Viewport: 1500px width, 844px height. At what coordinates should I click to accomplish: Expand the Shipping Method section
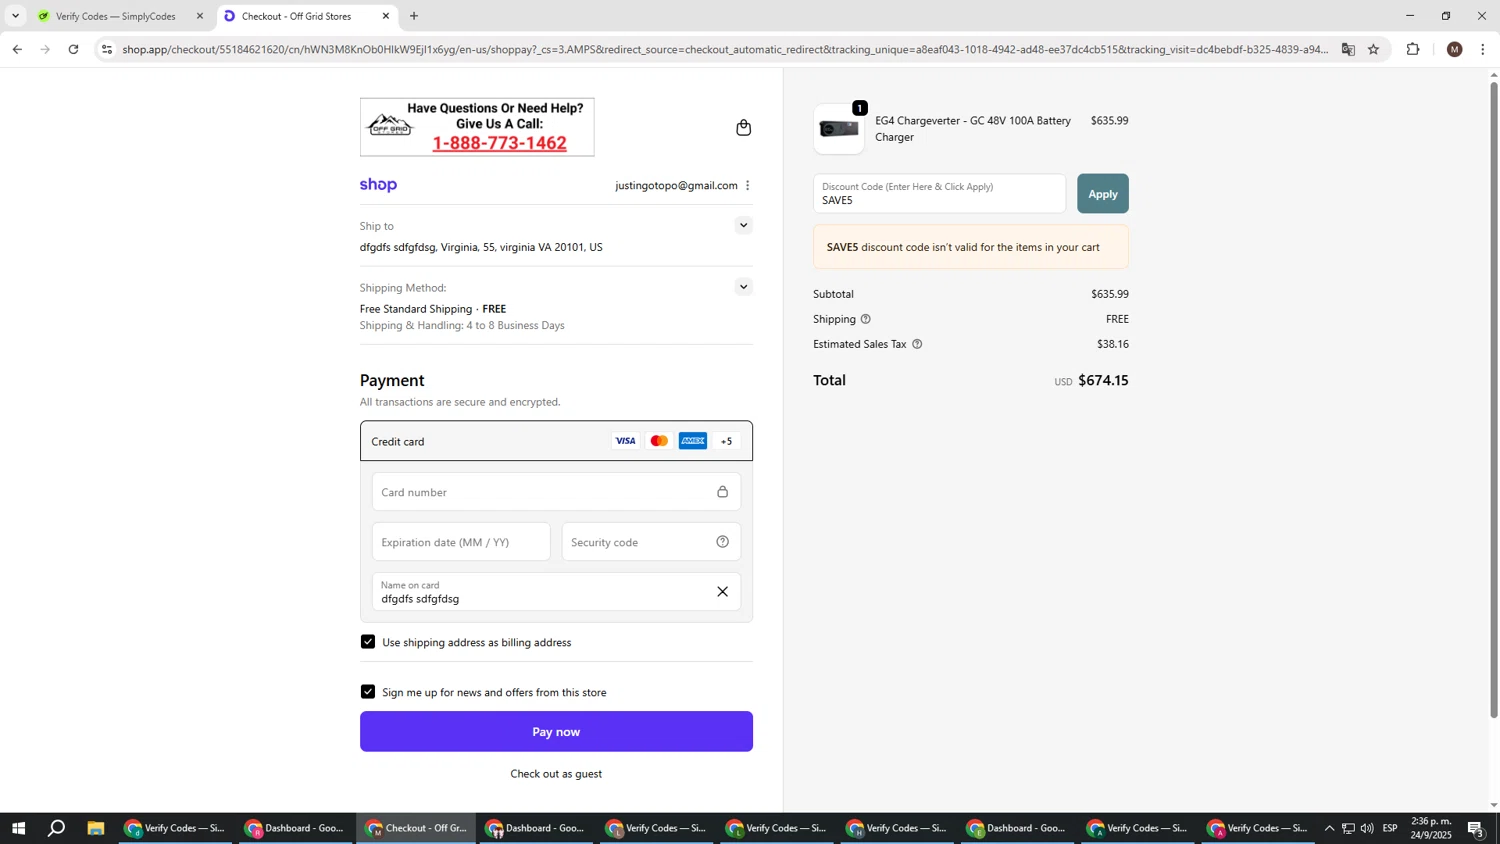[x=743, y=287]
